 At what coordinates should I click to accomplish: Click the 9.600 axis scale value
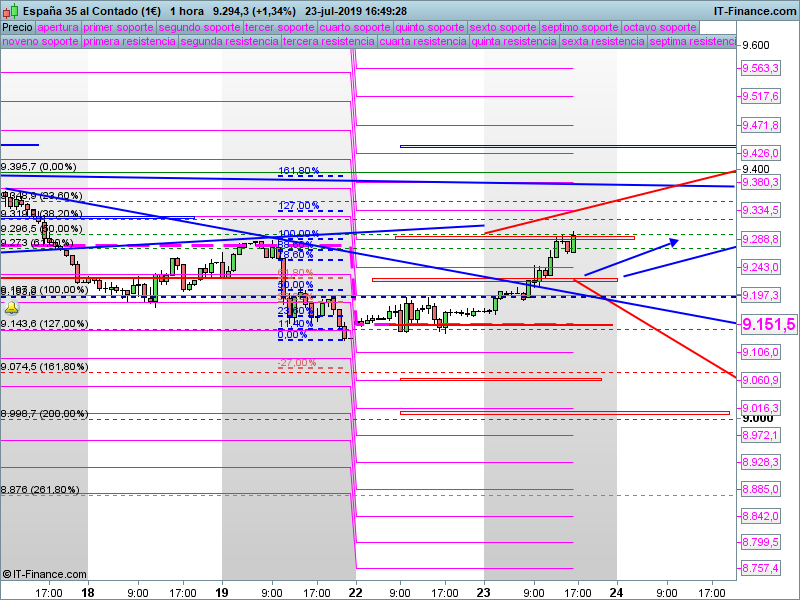point(756,45)
